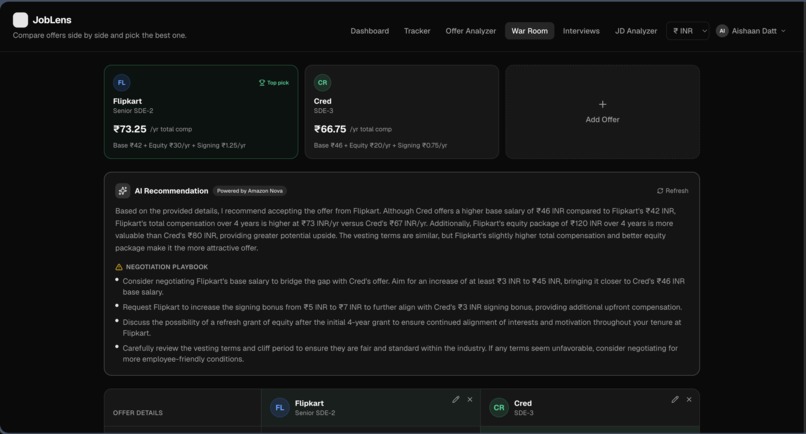Open the INR currency dropdown
806x434 pixels.
pos(688,31)
